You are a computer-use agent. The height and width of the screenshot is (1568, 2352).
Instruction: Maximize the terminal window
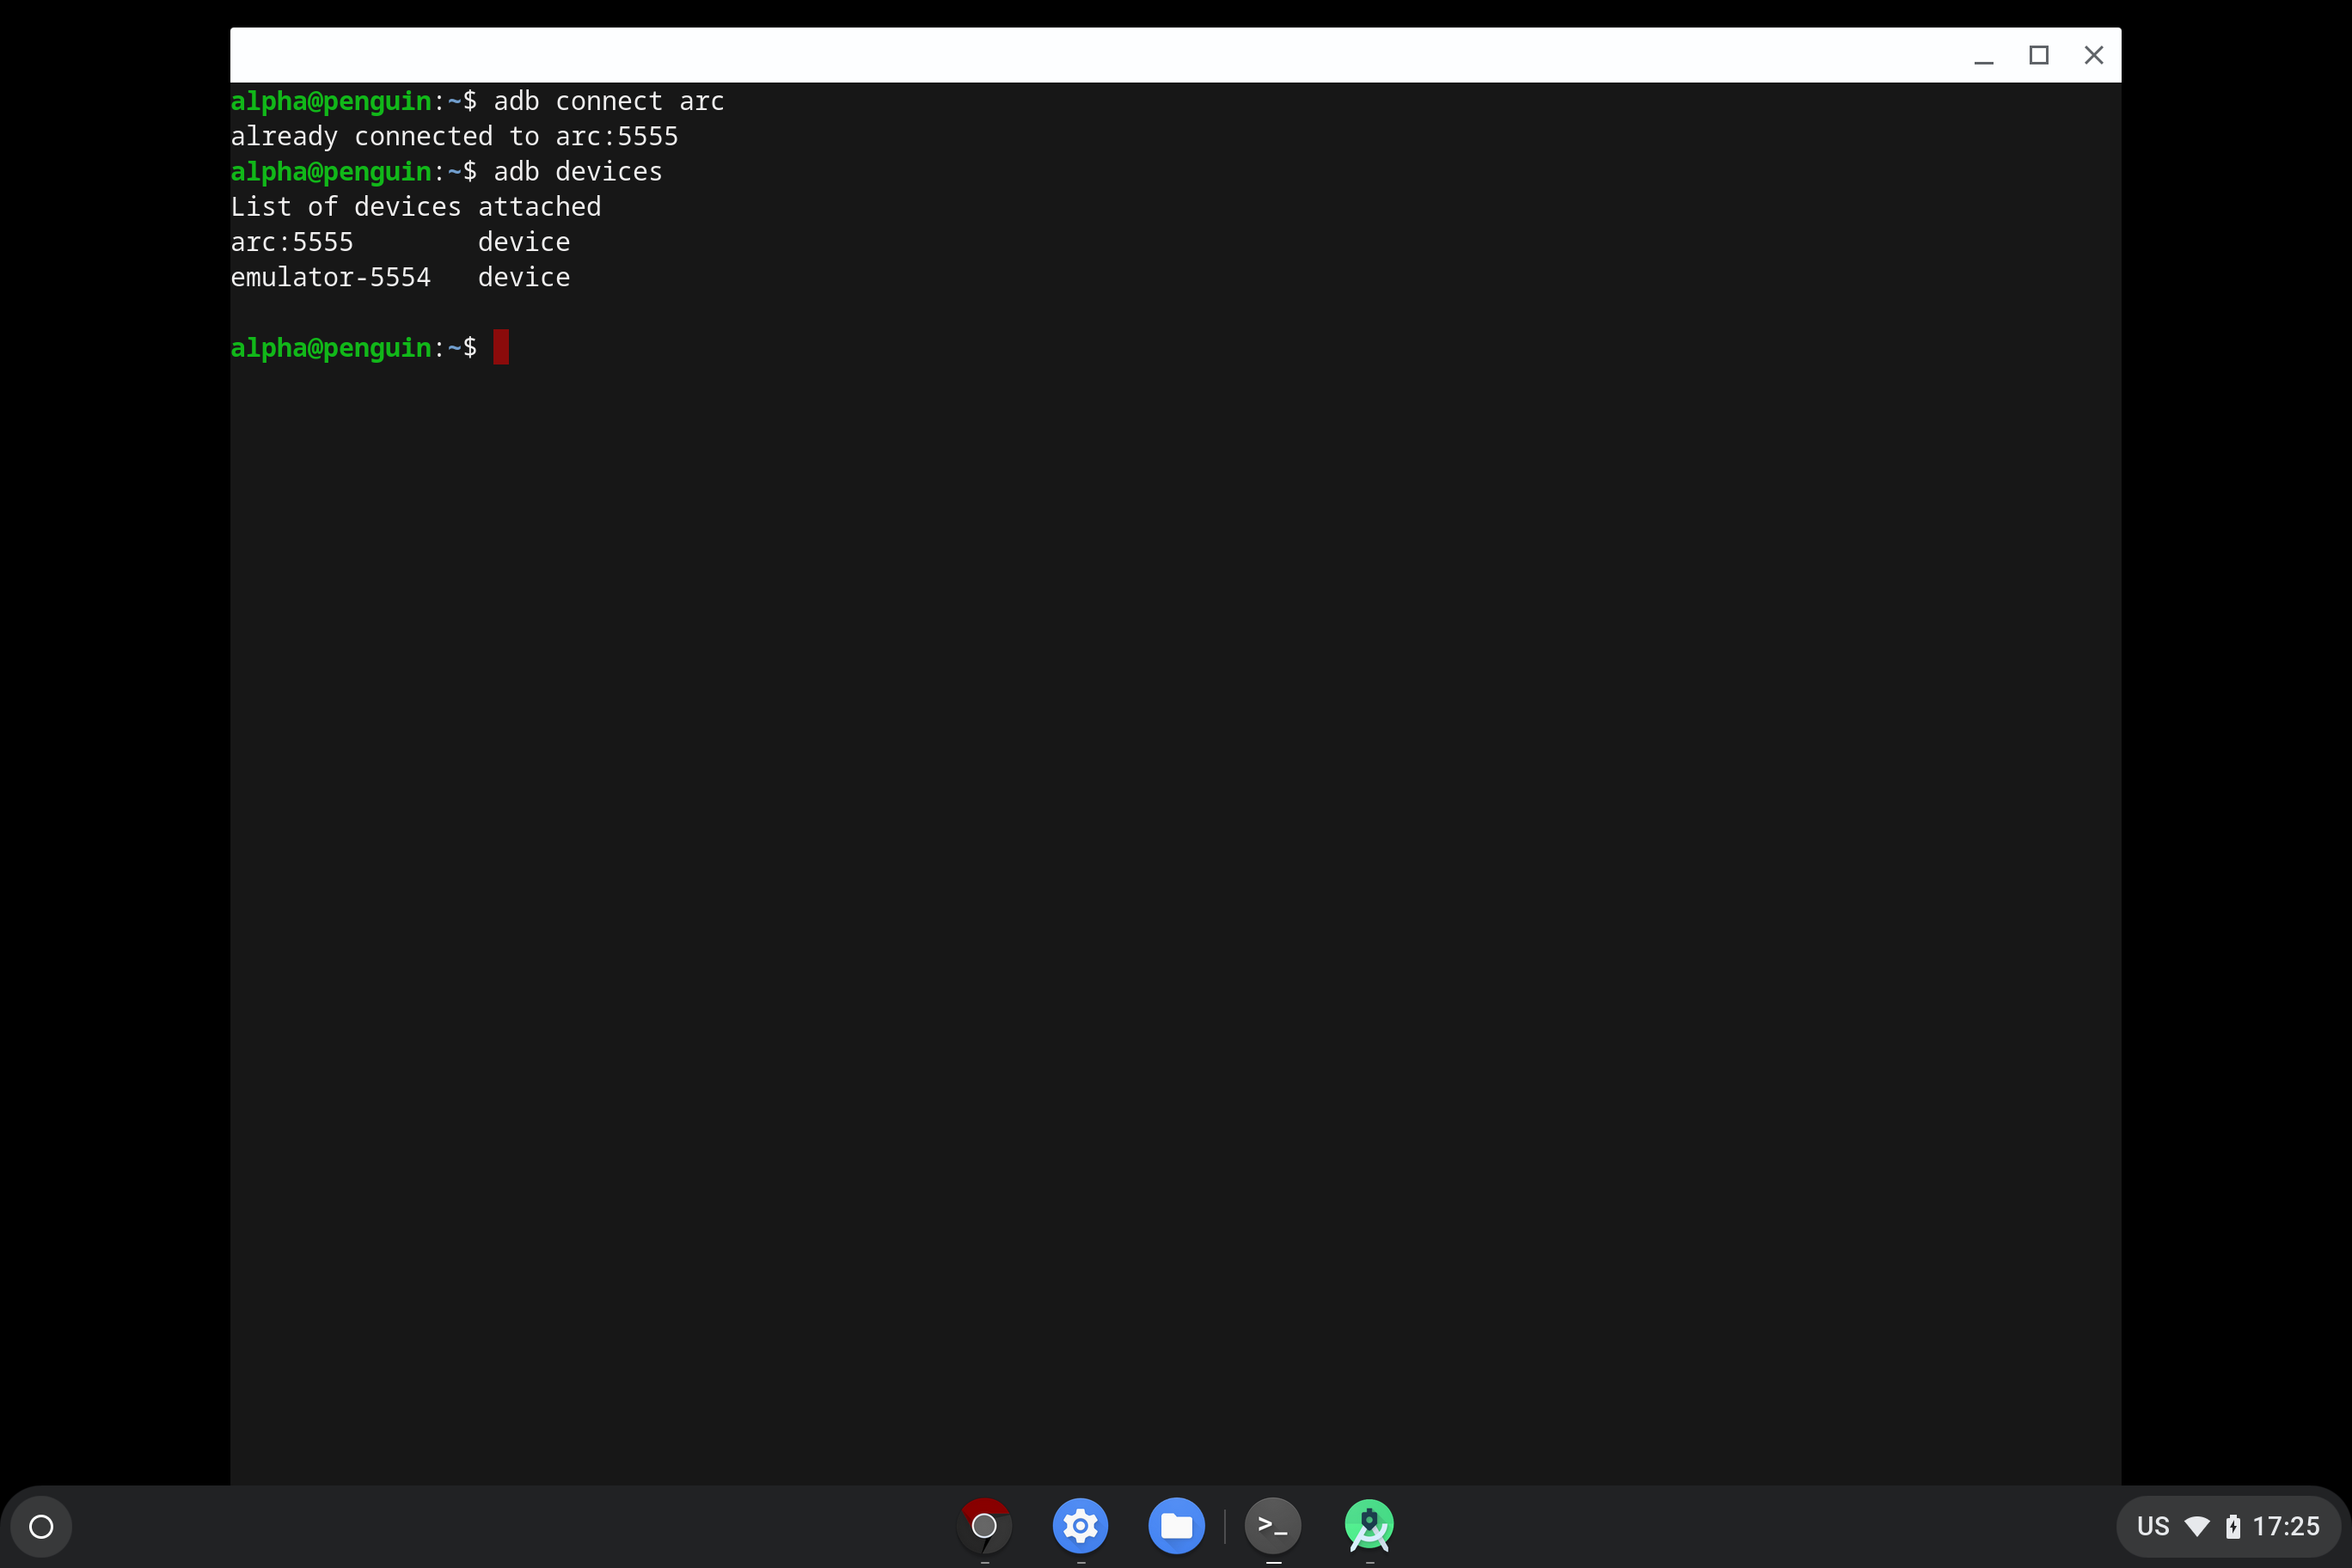(x=2039, y=55)
